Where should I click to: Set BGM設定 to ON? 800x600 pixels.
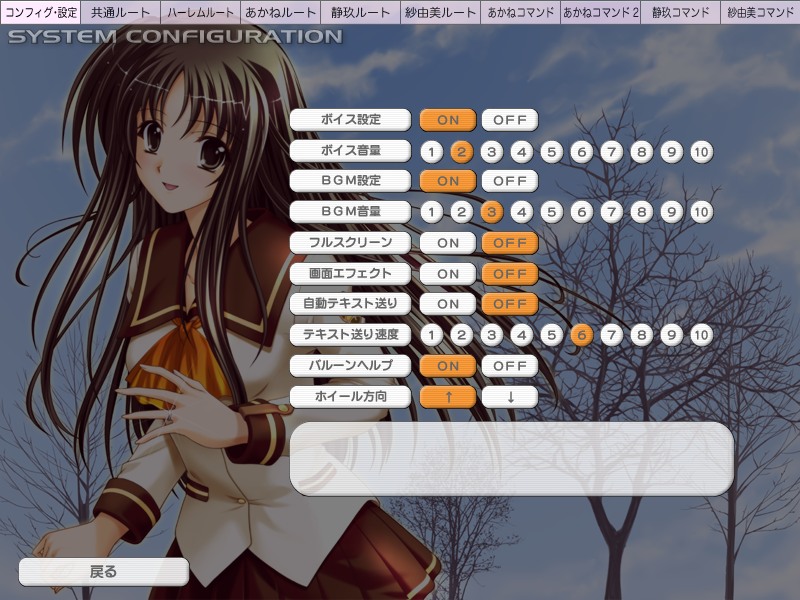click(x=448, y=181)
